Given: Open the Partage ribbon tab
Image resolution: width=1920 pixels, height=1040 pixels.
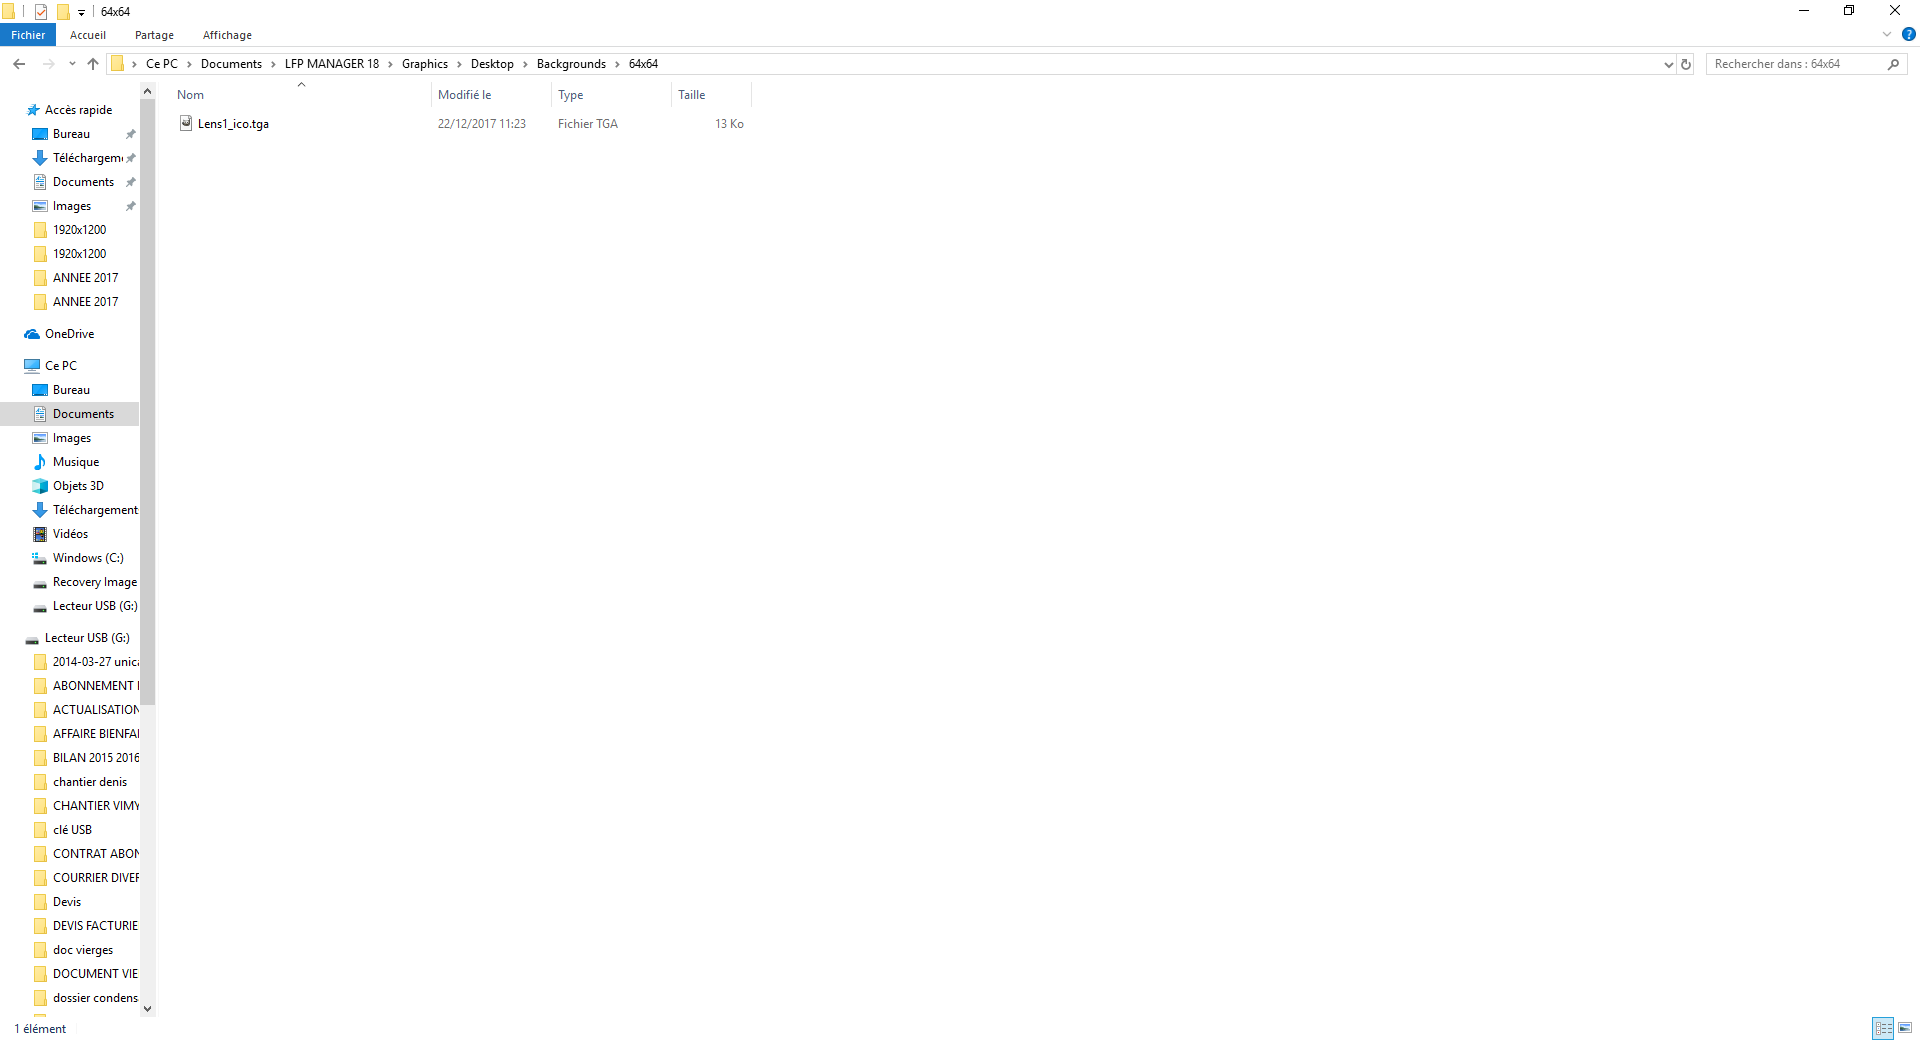Looking at the screenshot, I should (154, 35).
